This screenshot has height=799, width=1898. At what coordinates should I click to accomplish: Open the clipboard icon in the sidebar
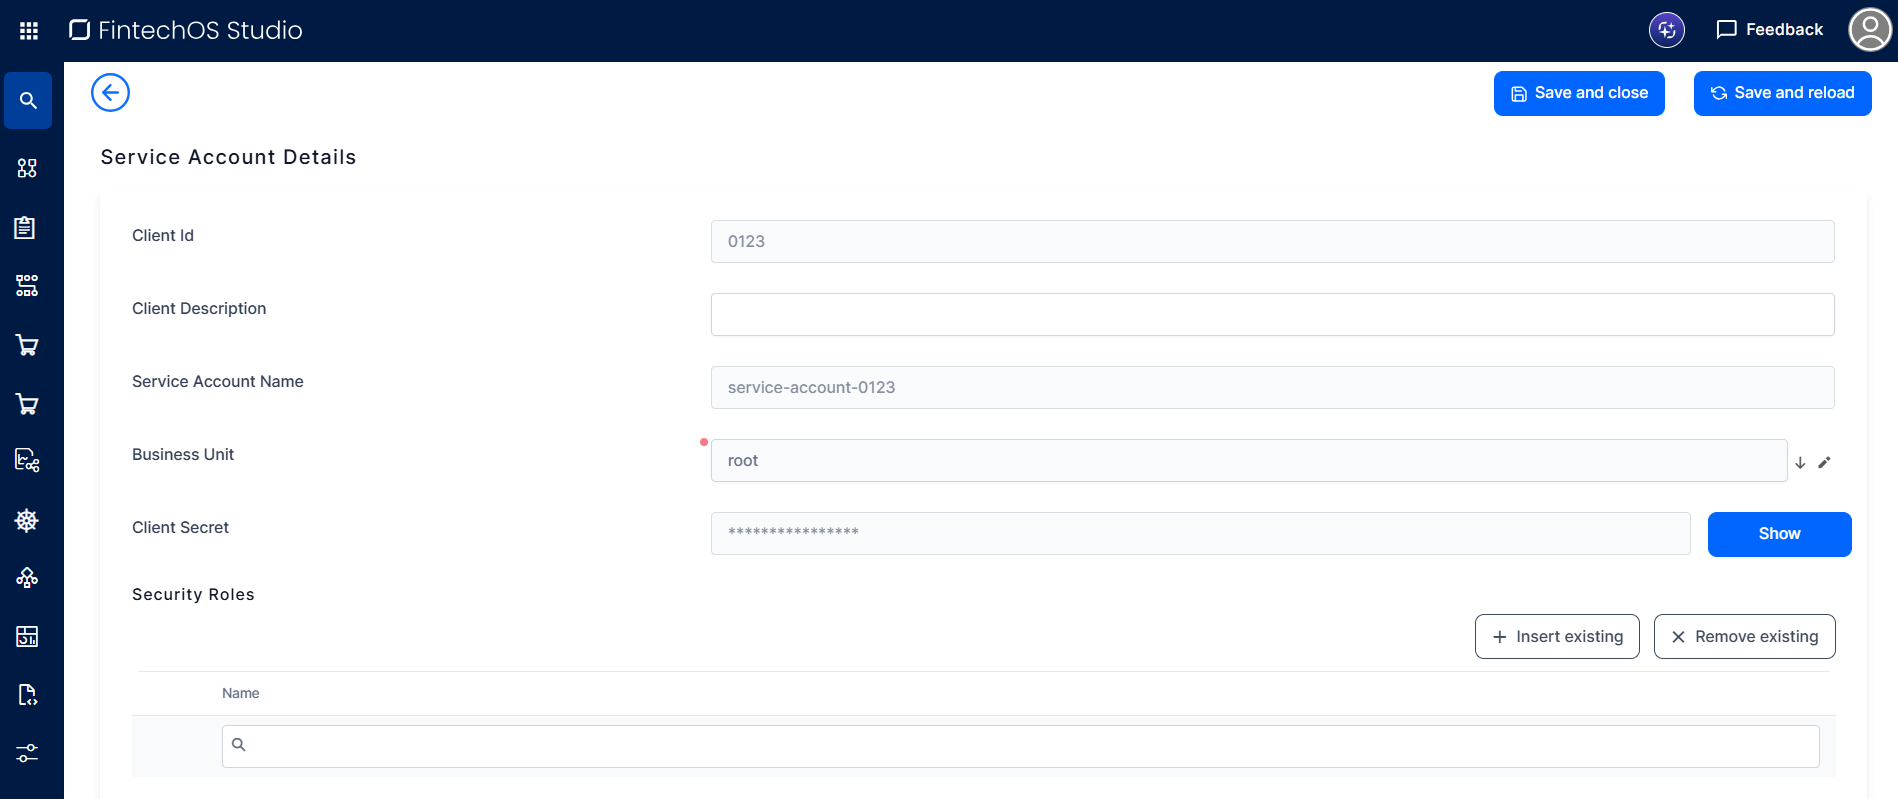pos(26,228)
